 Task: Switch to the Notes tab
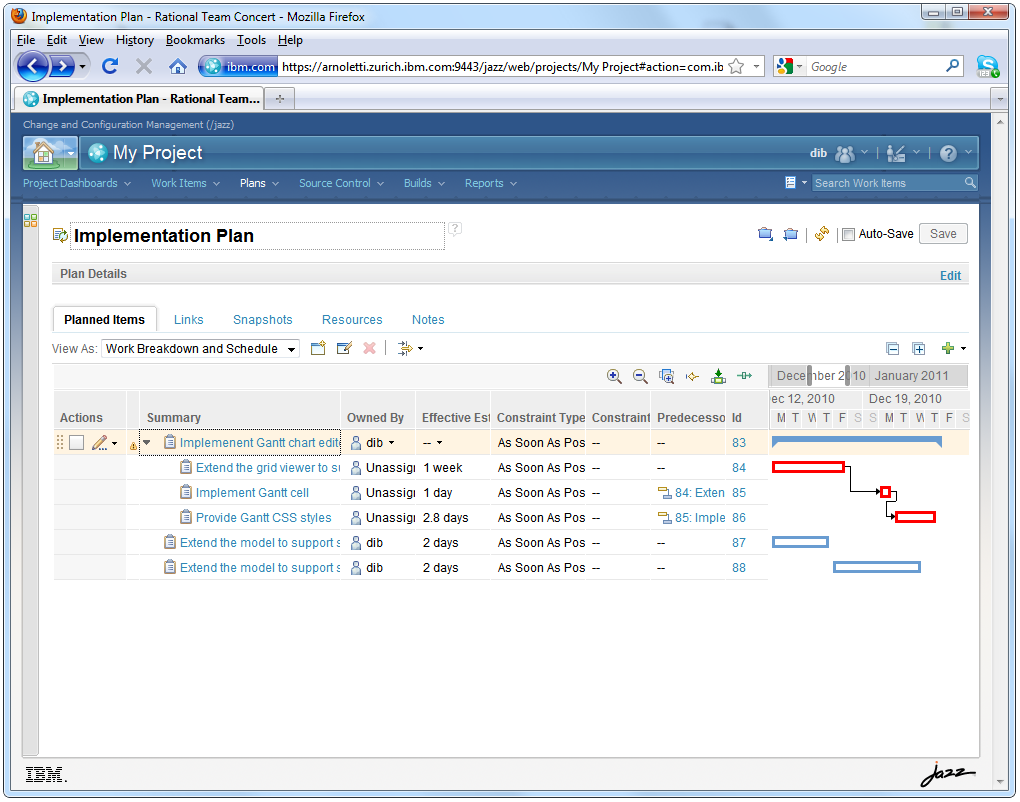click(428, 320)
